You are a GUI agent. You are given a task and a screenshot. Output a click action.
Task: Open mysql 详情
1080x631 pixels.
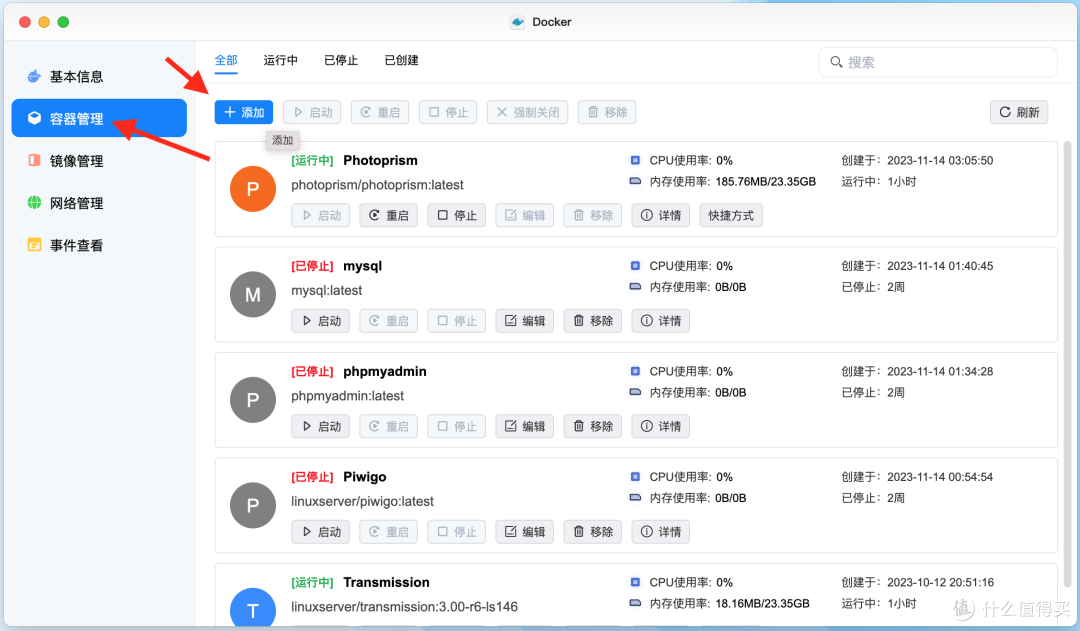[x=661, y=321]
